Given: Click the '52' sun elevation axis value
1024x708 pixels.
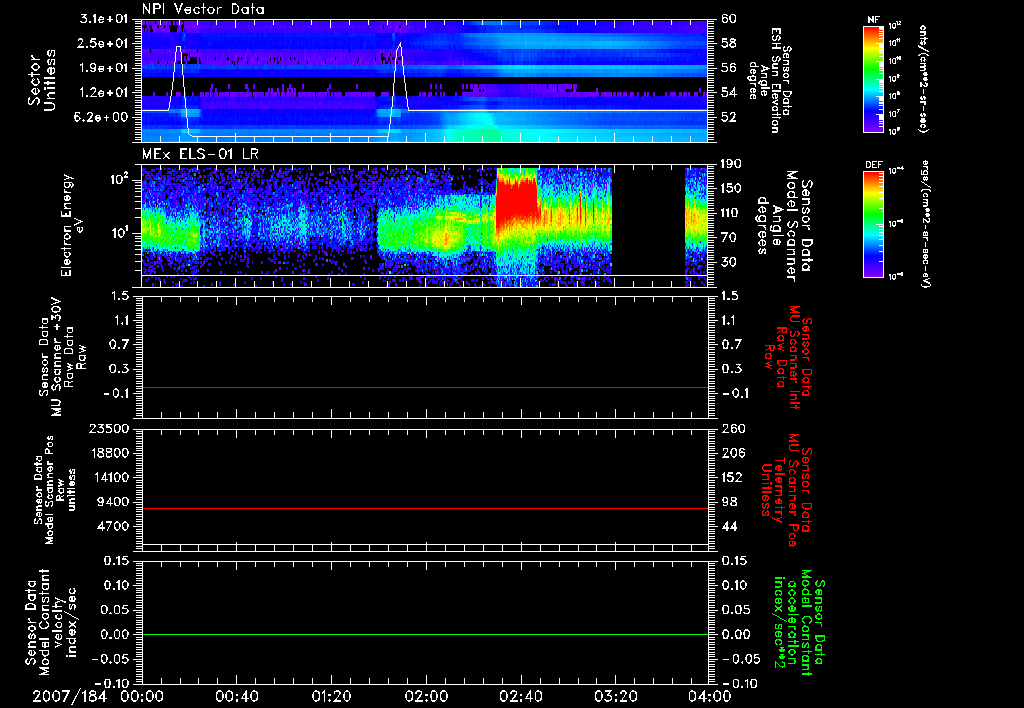Looking at the screenshot, I should coord(729,117).
